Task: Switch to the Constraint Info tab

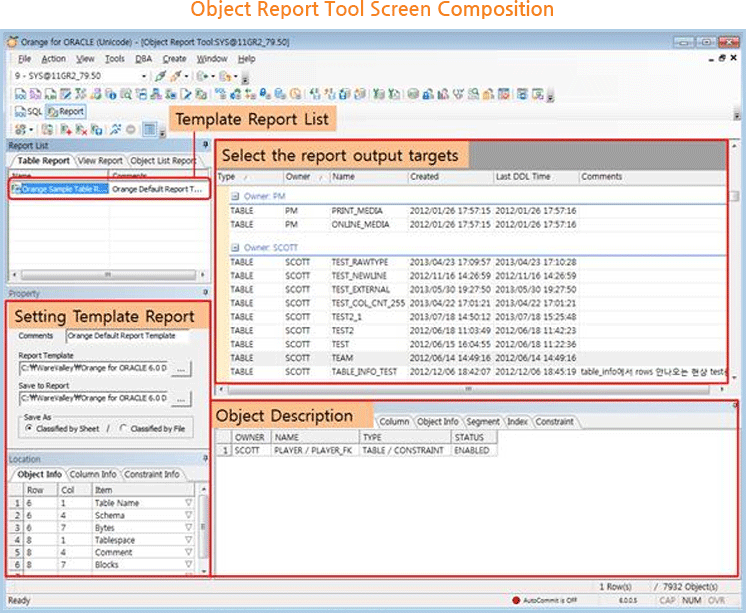Action: [152, 475]
